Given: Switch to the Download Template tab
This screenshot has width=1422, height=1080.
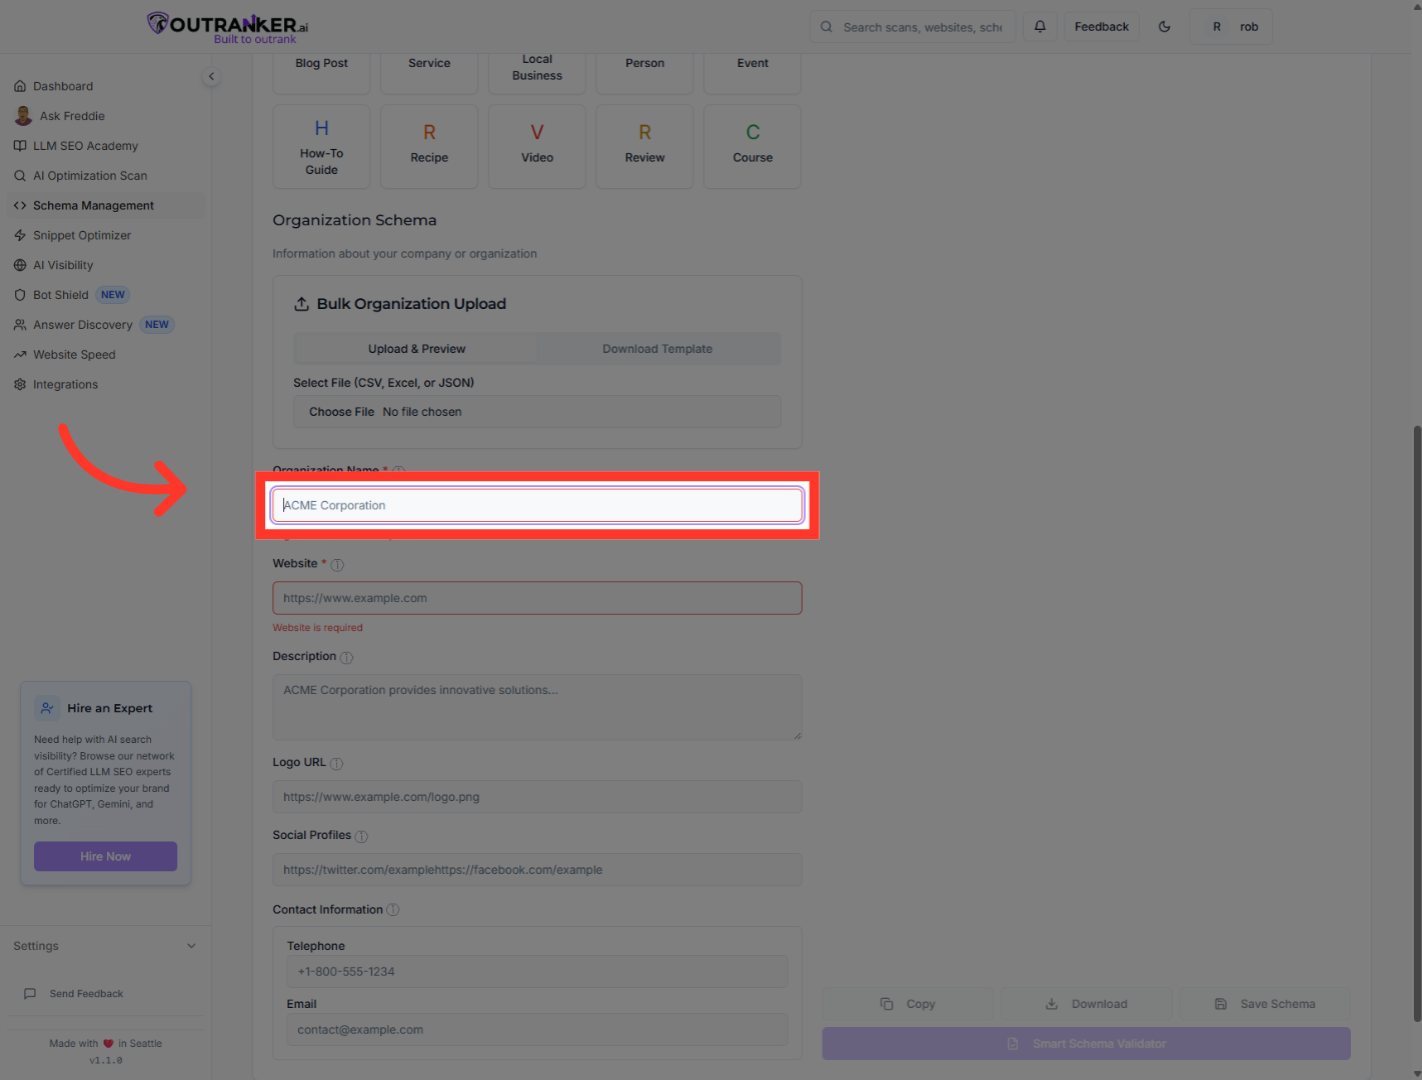Looking at the screenshot, I should point(657,348).
